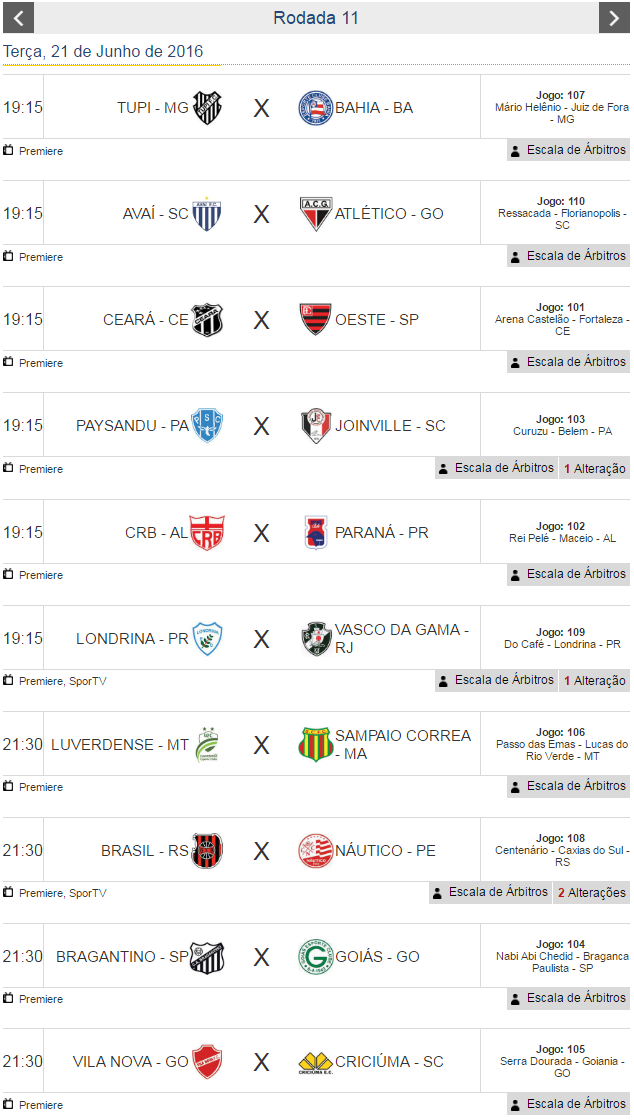Click the Vasco da Gama crest
Viewport: 634px width, 1120px height.
(315, 638)
